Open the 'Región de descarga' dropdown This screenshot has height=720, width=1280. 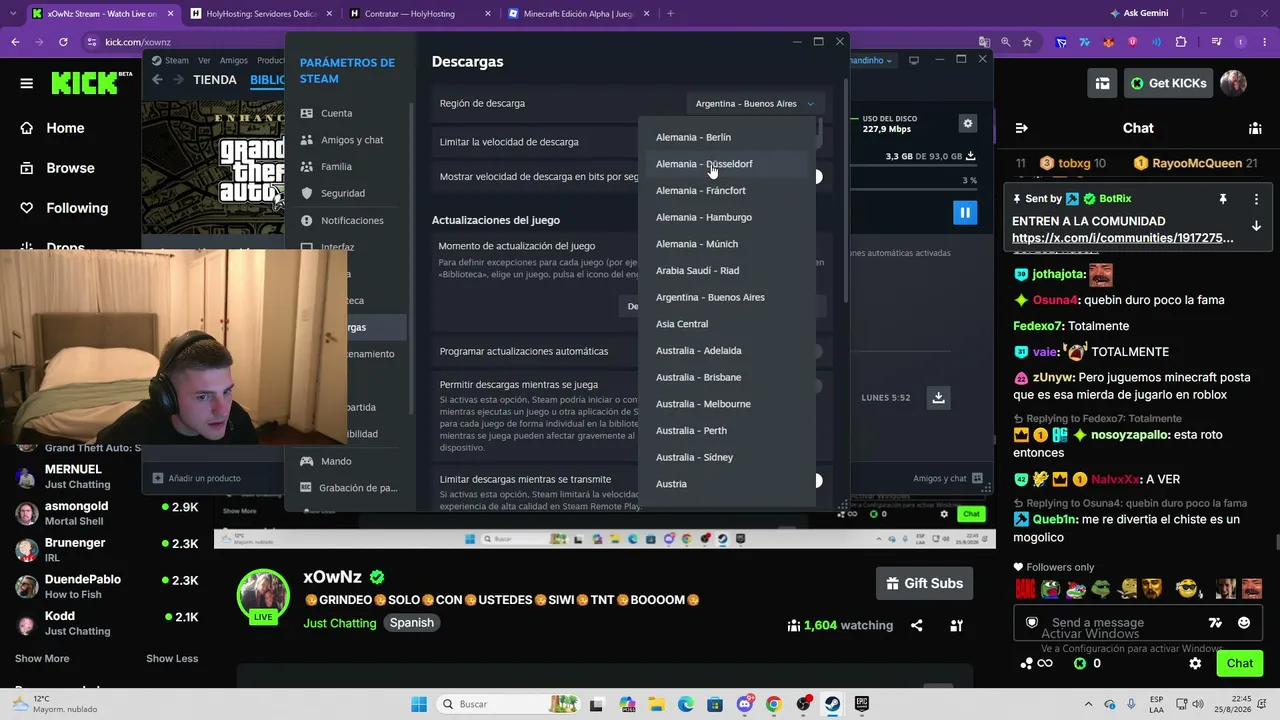(x=755, y=103)
